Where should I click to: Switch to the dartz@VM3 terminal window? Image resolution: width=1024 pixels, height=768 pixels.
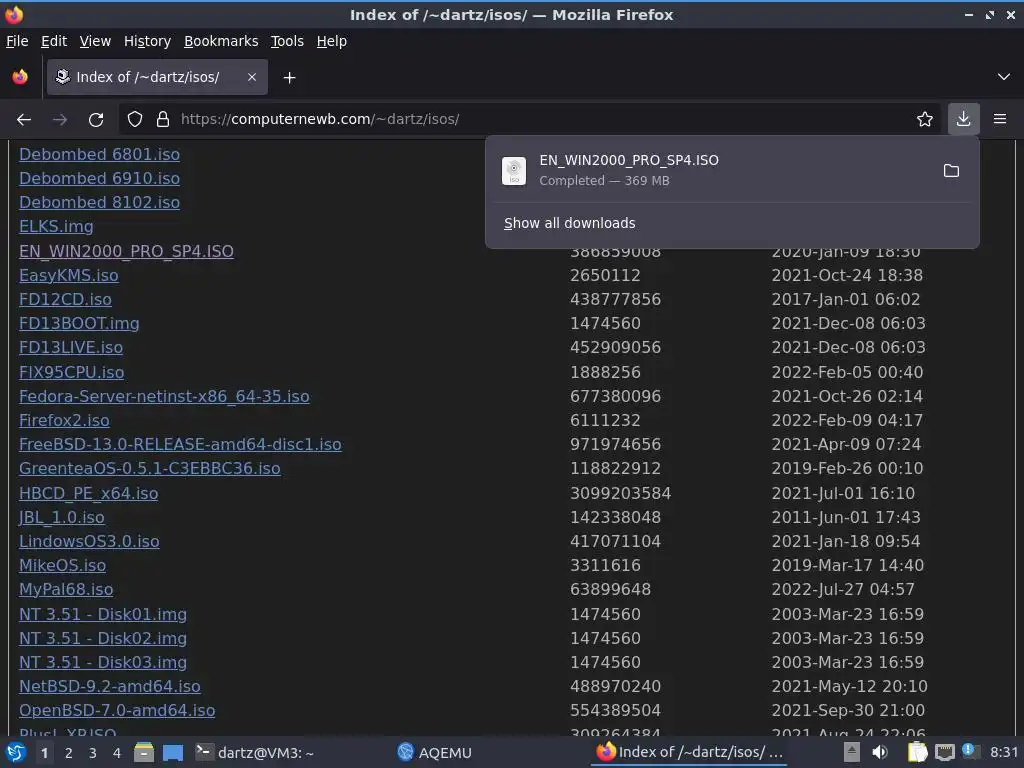(x=255, y=753)
